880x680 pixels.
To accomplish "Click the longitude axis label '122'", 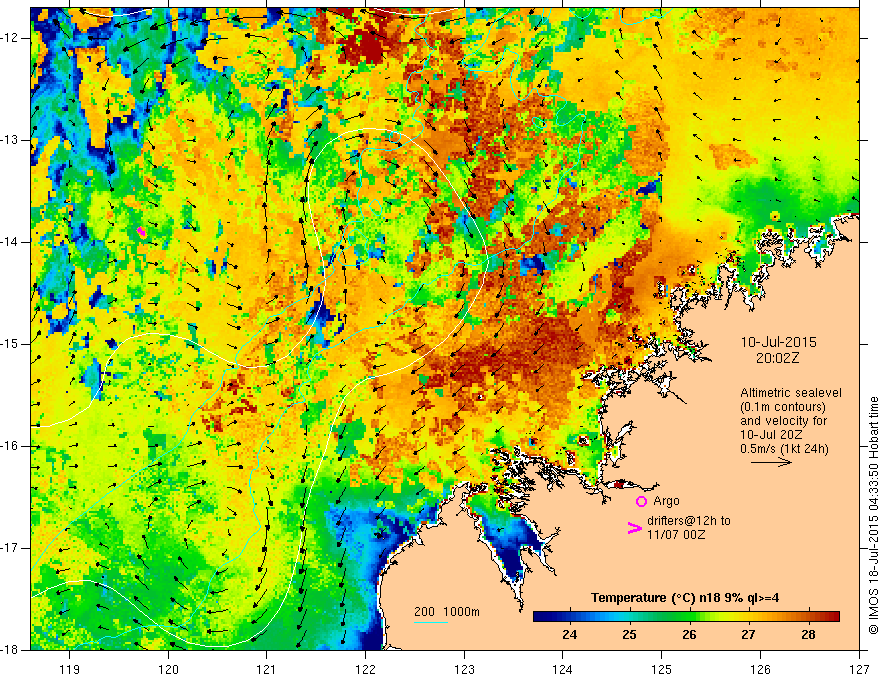I will (365, 669).
